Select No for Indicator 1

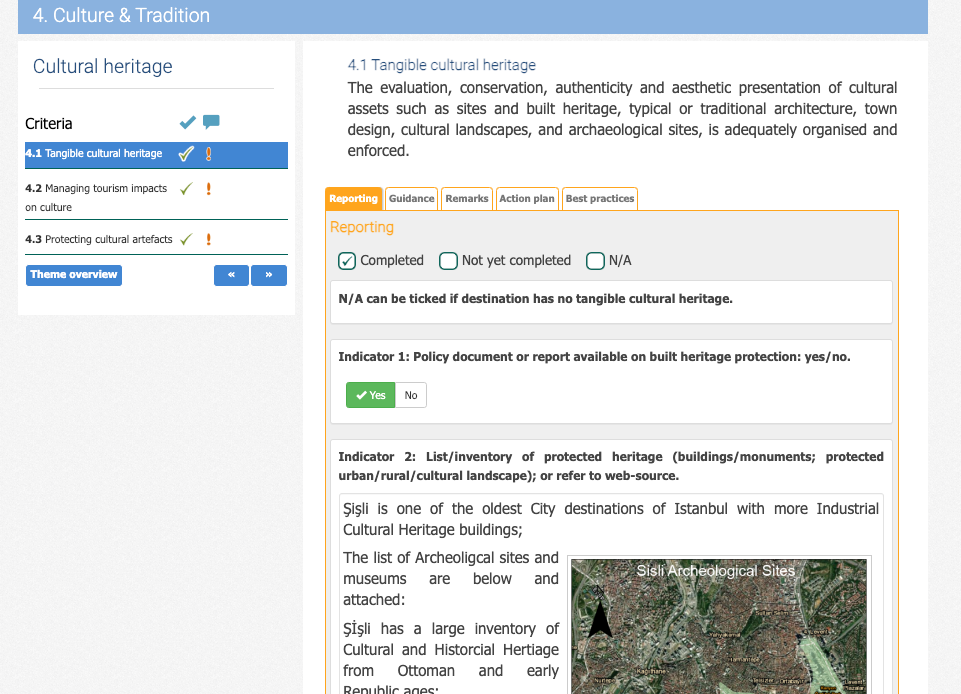tap(411, 395)
